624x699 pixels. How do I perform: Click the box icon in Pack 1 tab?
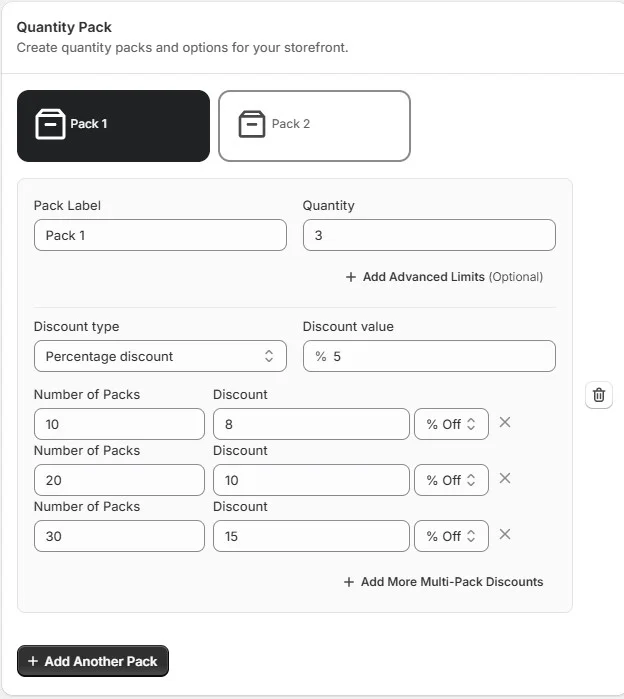(x=50, y=124)
